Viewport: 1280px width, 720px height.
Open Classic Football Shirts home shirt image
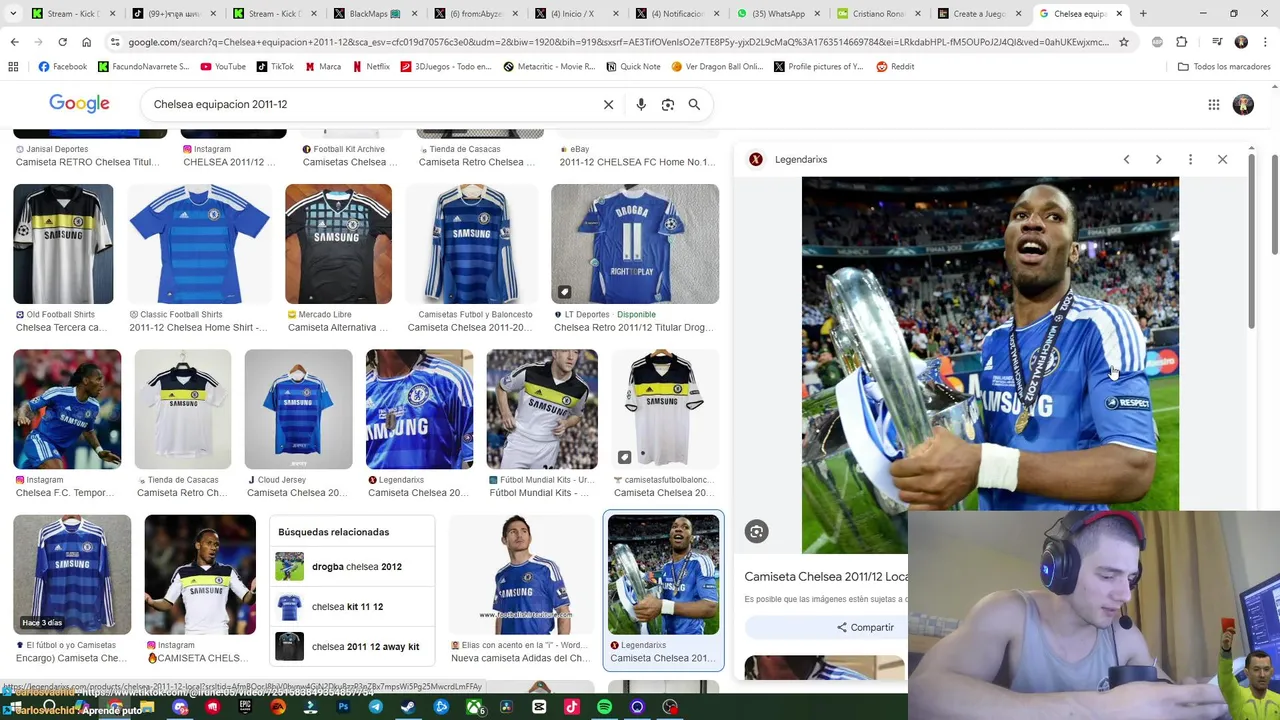pyautogui.click(x=199, y=244)
